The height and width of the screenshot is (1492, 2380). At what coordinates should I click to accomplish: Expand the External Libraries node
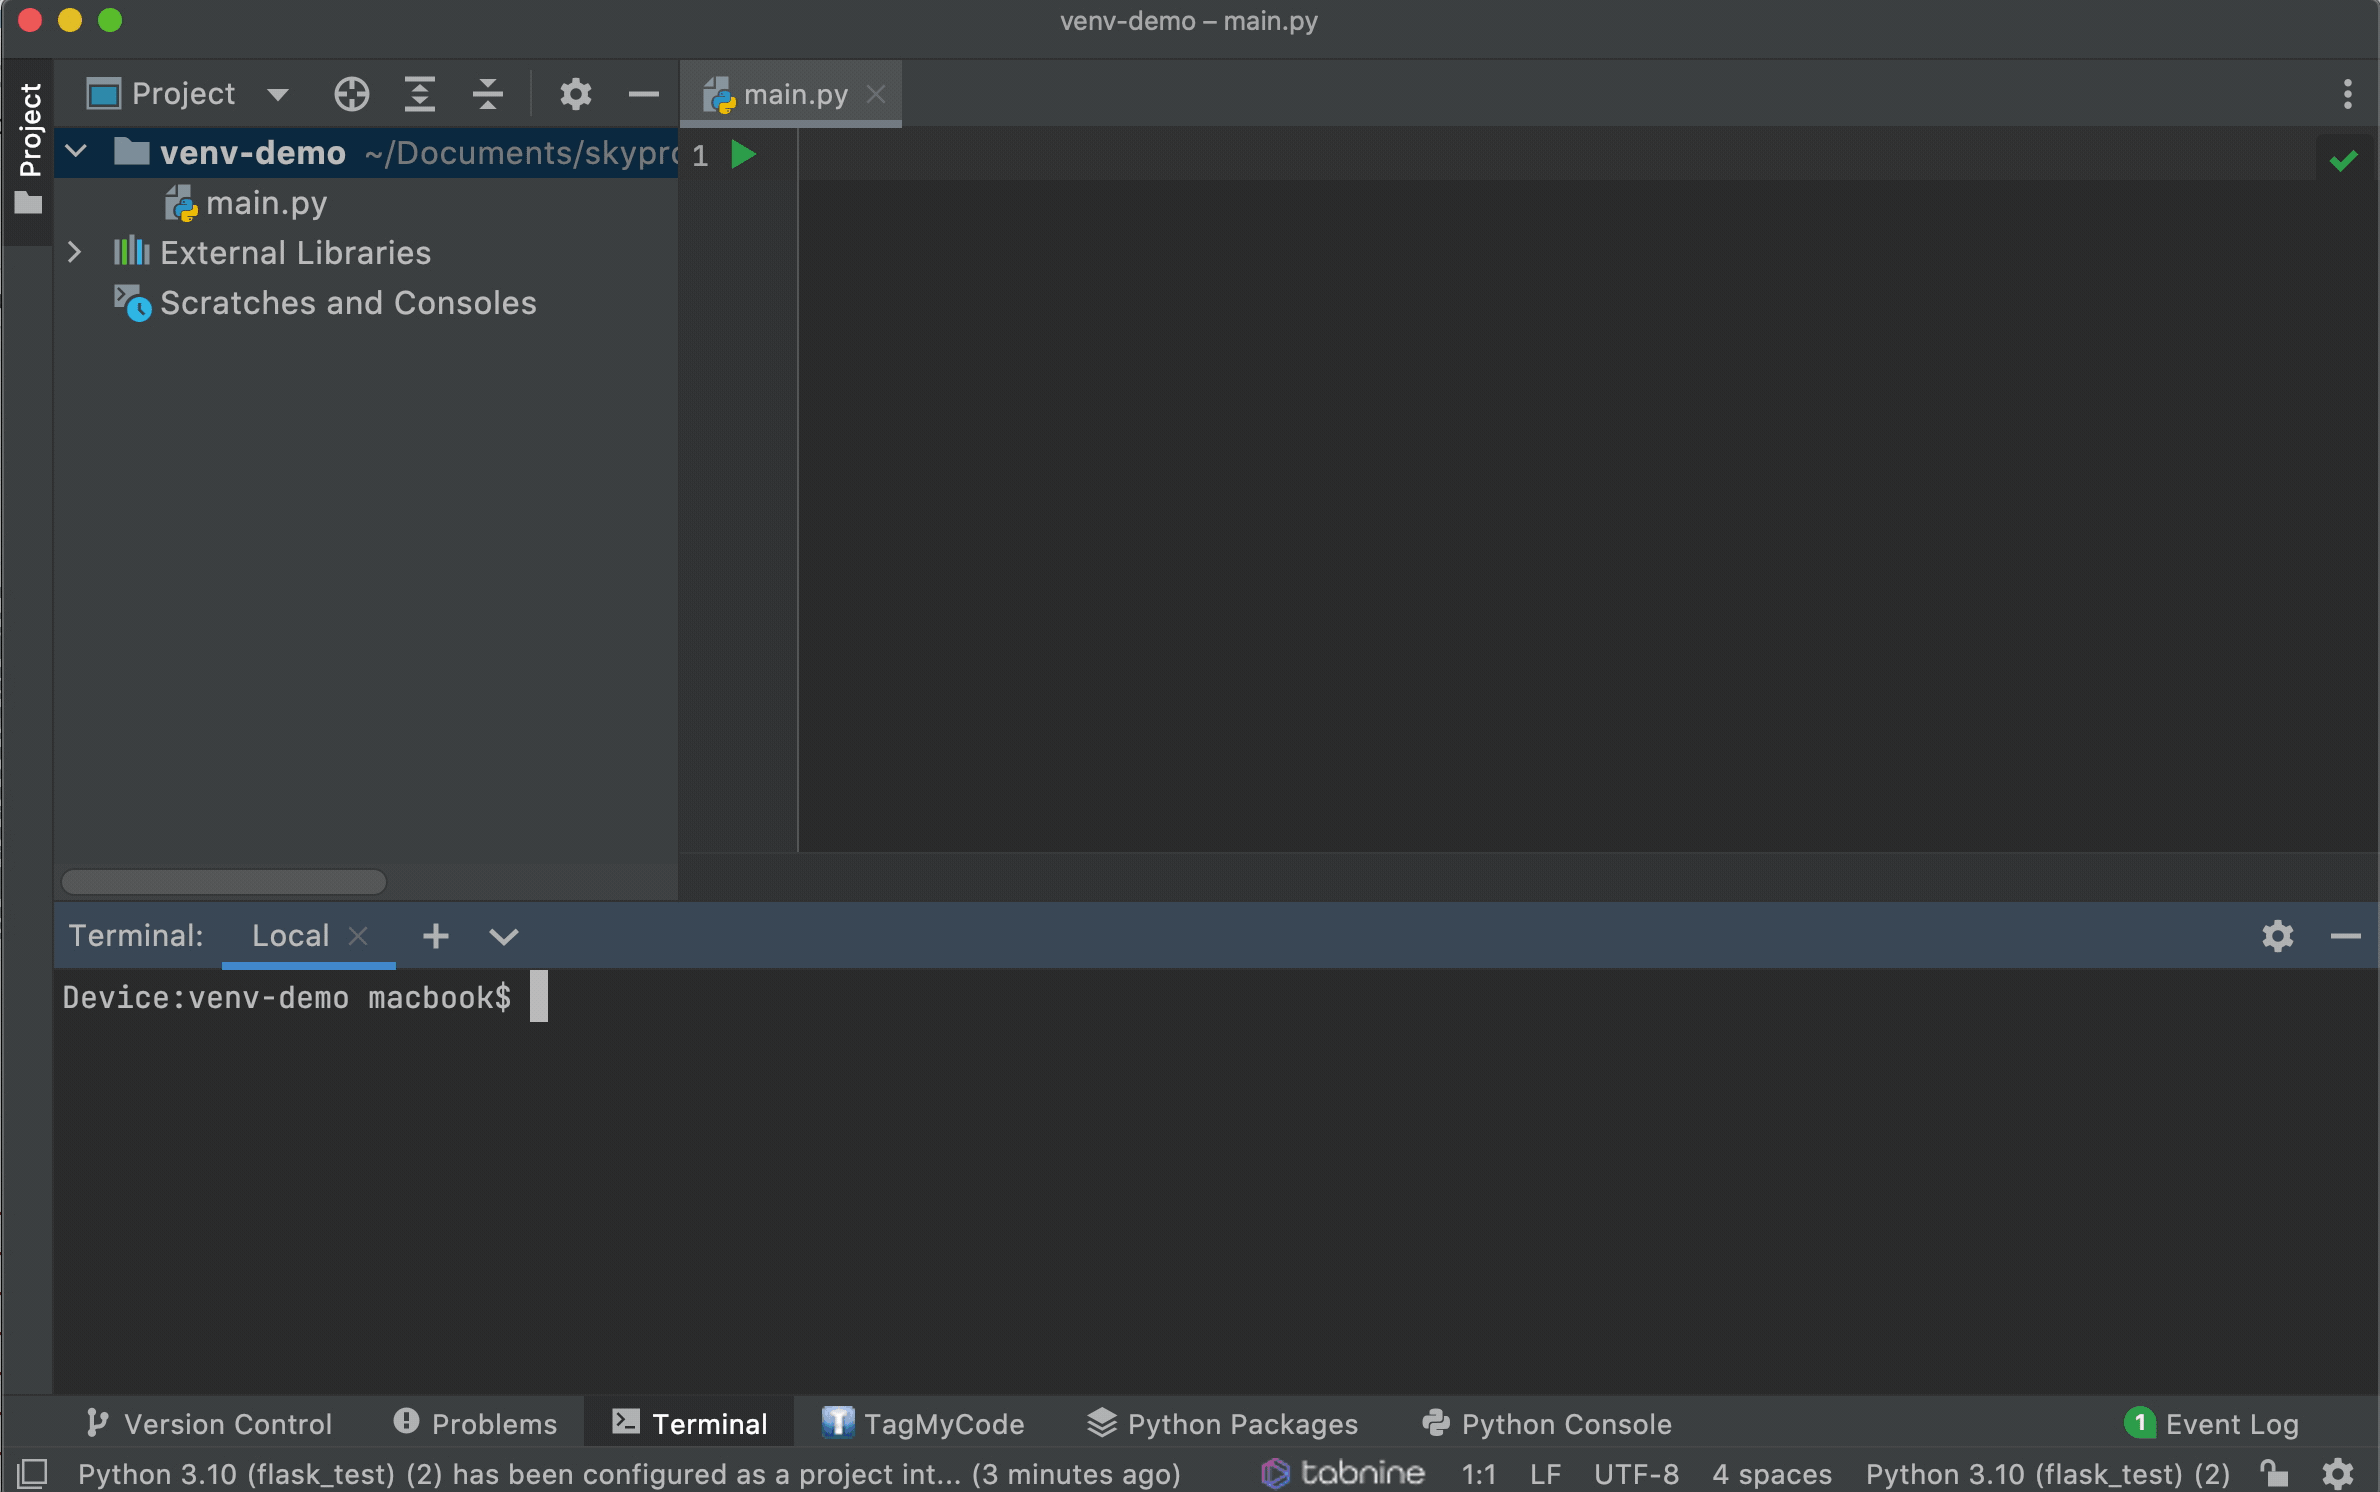74,252
